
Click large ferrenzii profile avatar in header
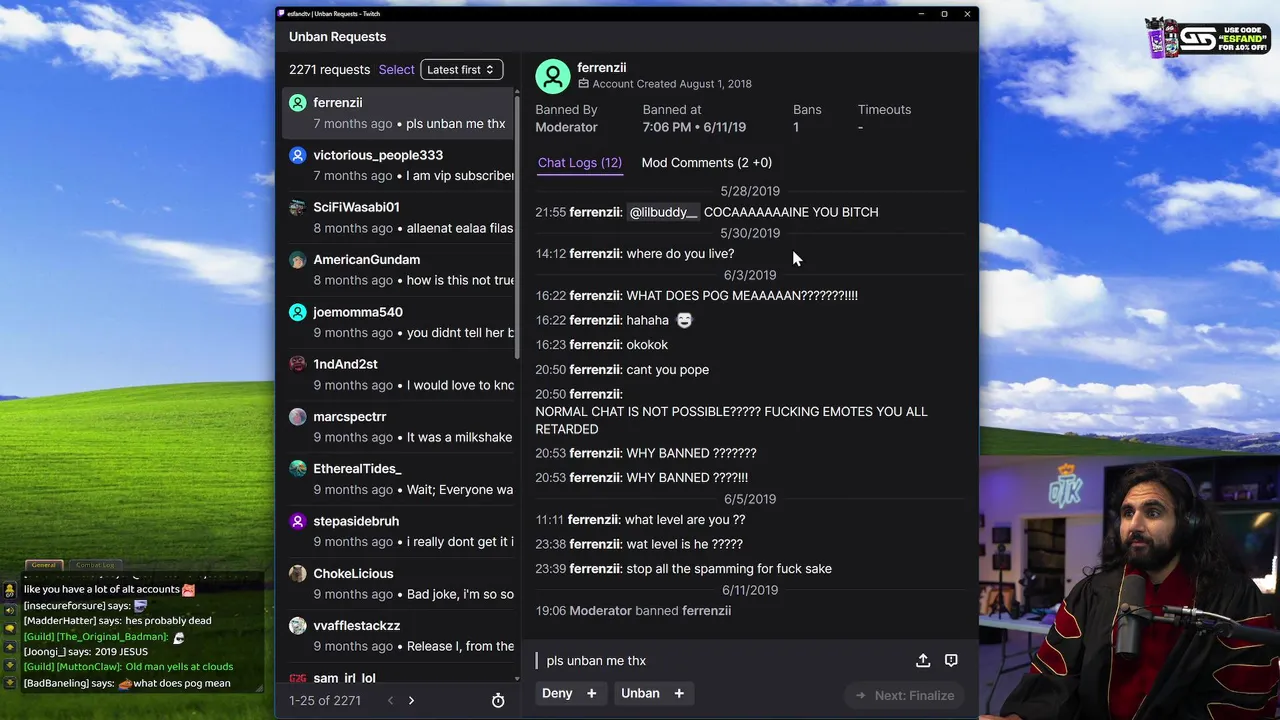coord(553,76)
